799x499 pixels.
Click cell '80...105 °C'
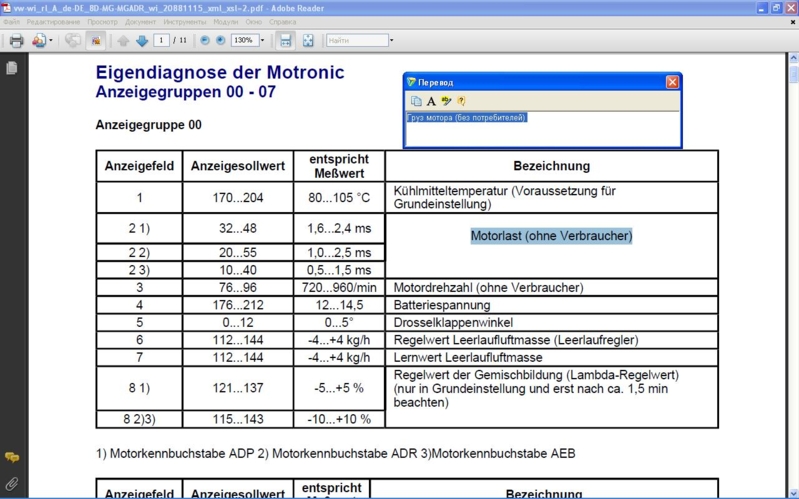point(339,198)
